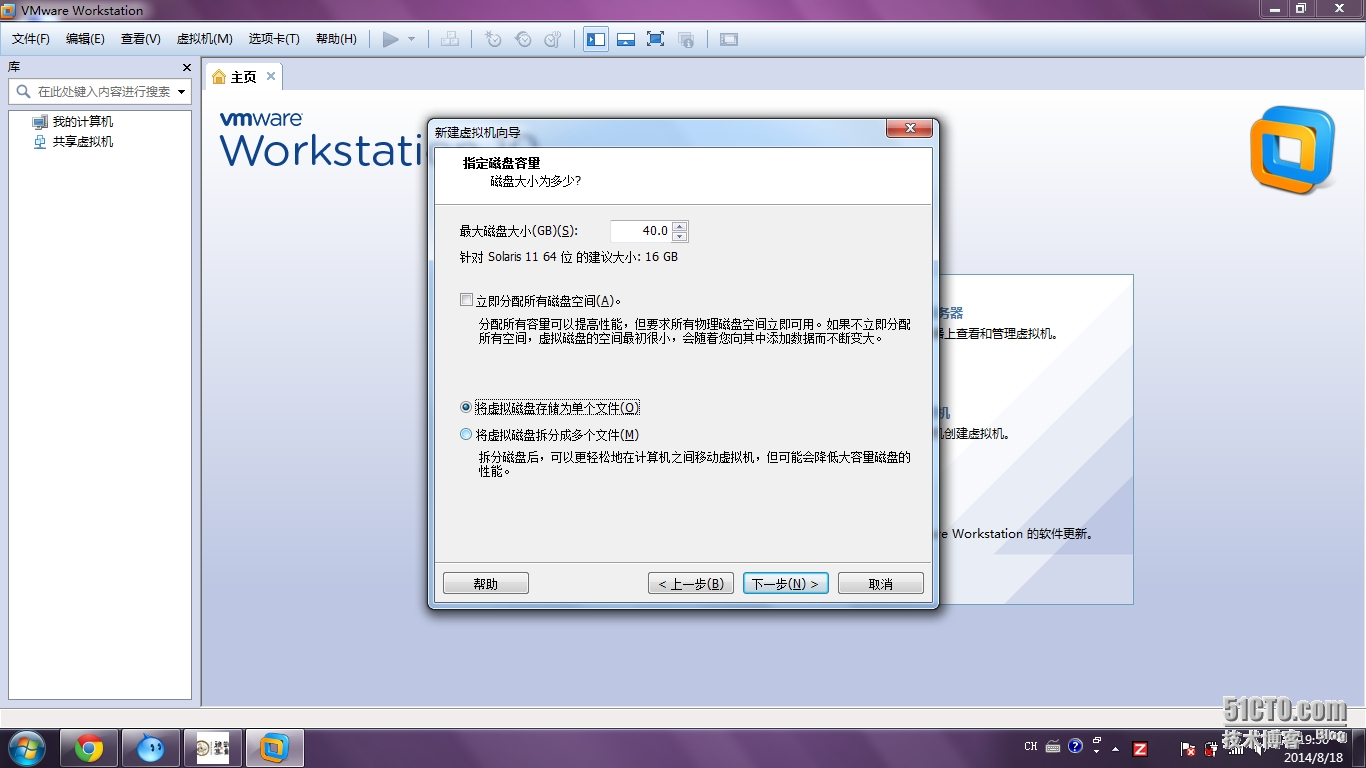Viewport: 1366px width, 768px height.
Task: Click the blue help tray icon
Action: [1075, 746]
